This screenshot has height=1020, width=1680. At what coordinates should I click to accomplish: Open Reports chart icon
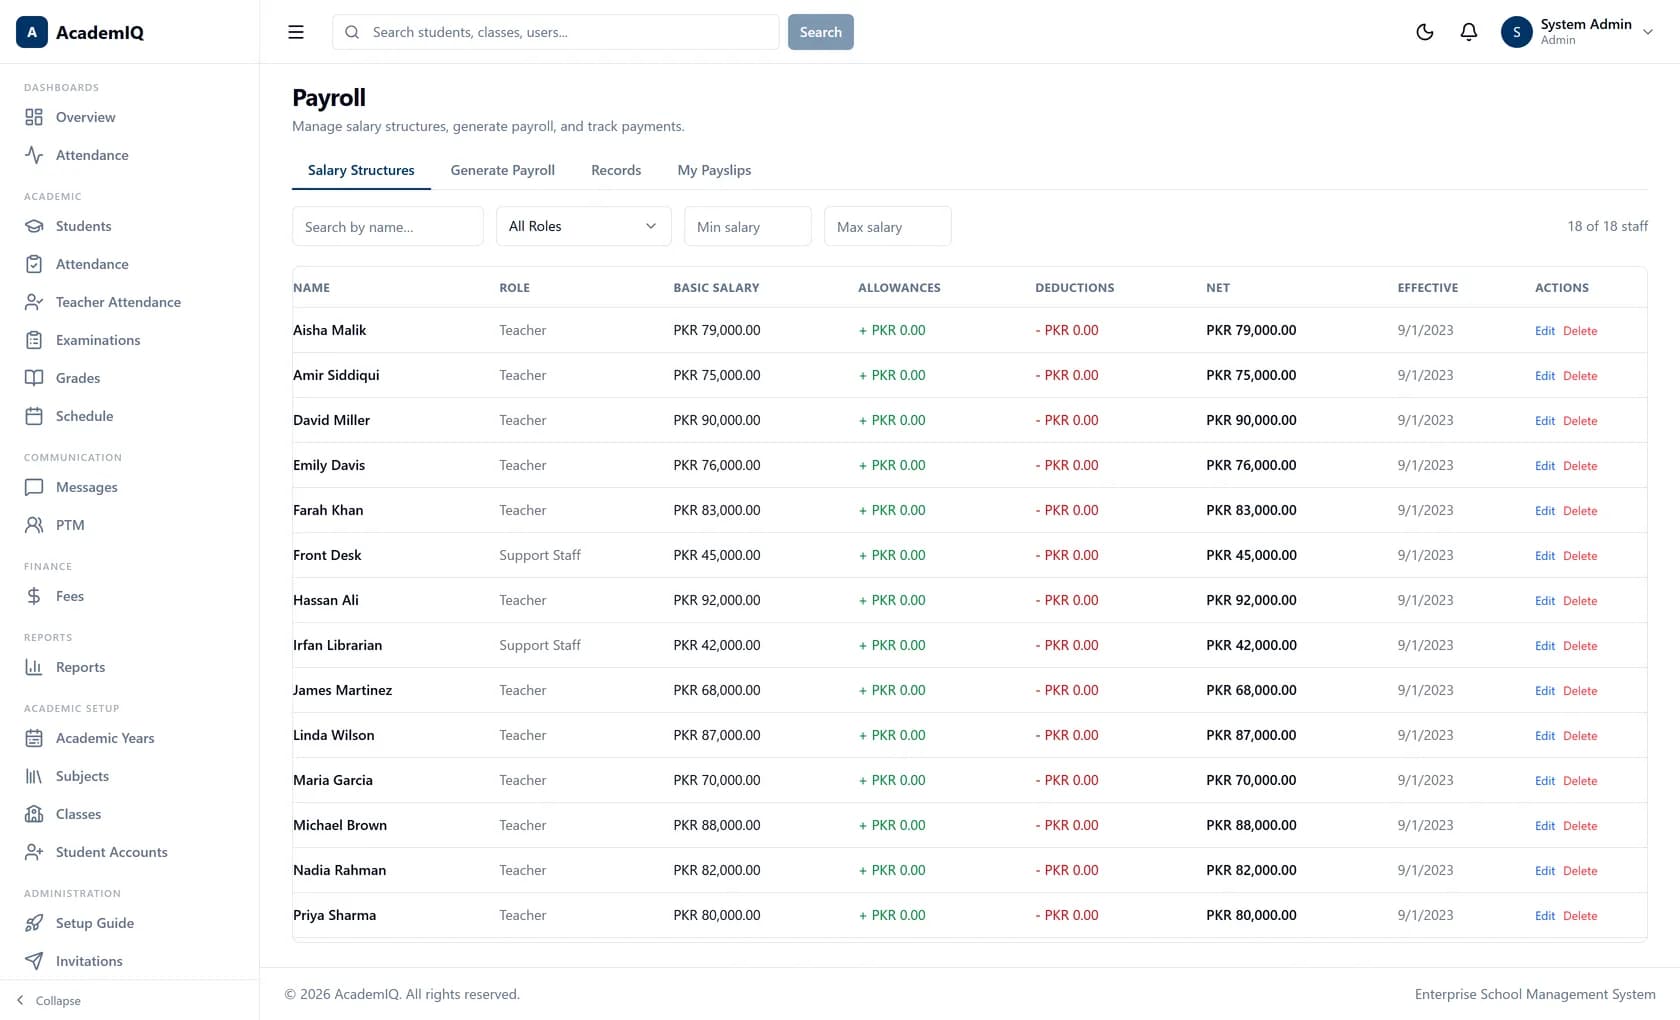click(34, 667)
